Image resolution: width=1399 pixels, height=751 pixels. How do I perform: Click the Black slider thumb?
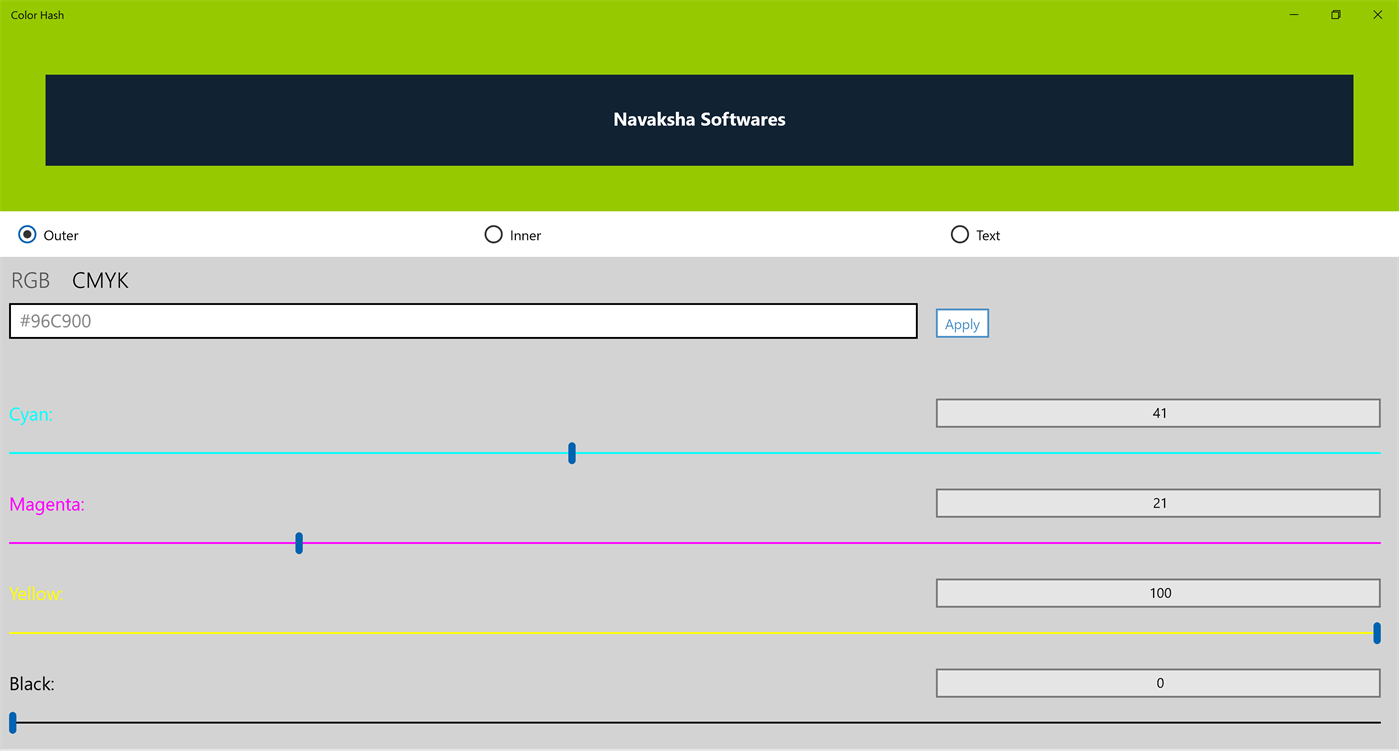click(14, 723)
